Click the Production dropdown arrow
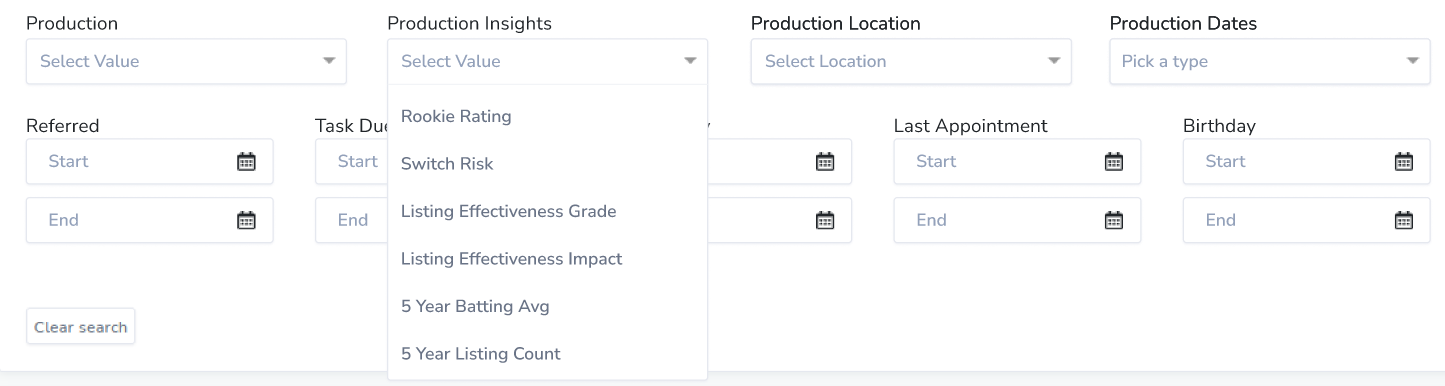 pos(329,61)
